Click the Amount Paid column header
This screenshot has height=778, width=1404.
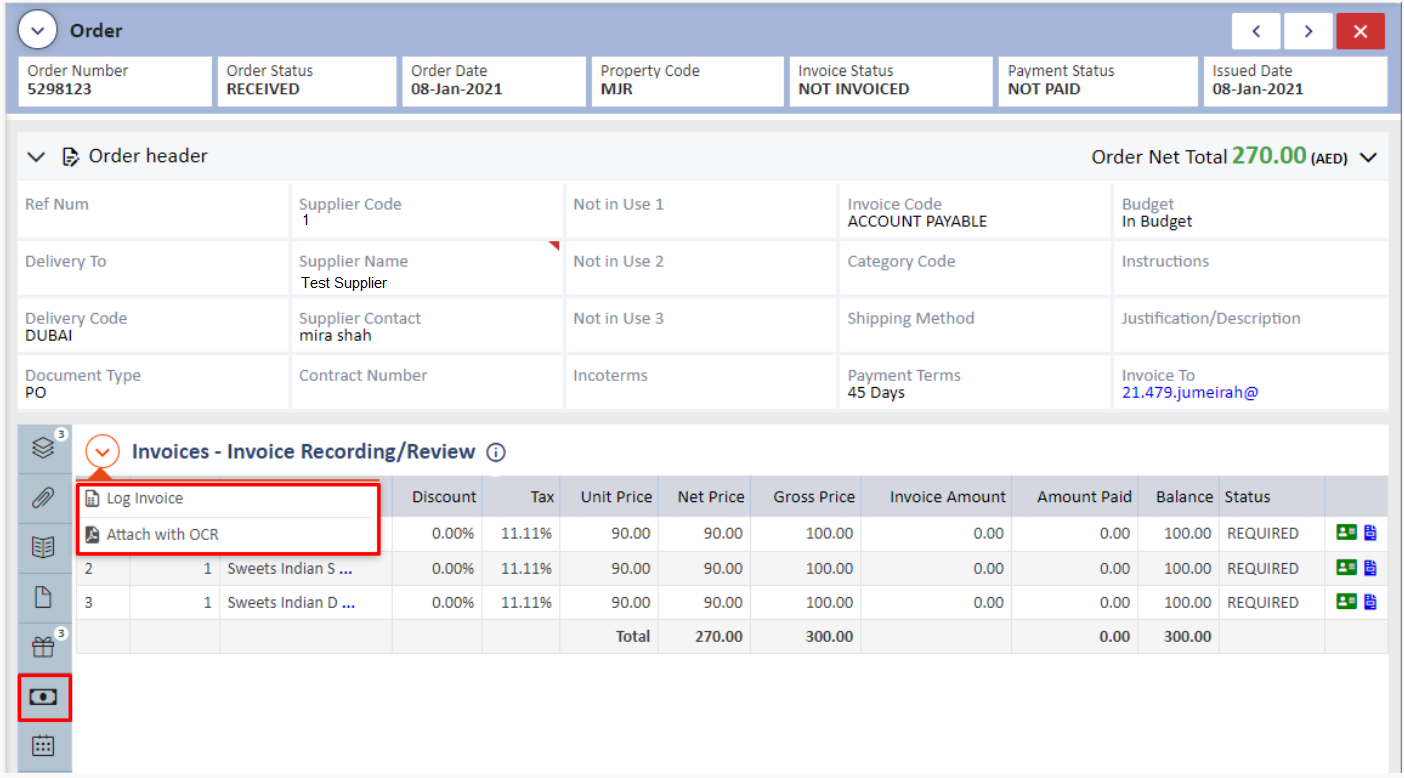click(x=1075, y=496)
